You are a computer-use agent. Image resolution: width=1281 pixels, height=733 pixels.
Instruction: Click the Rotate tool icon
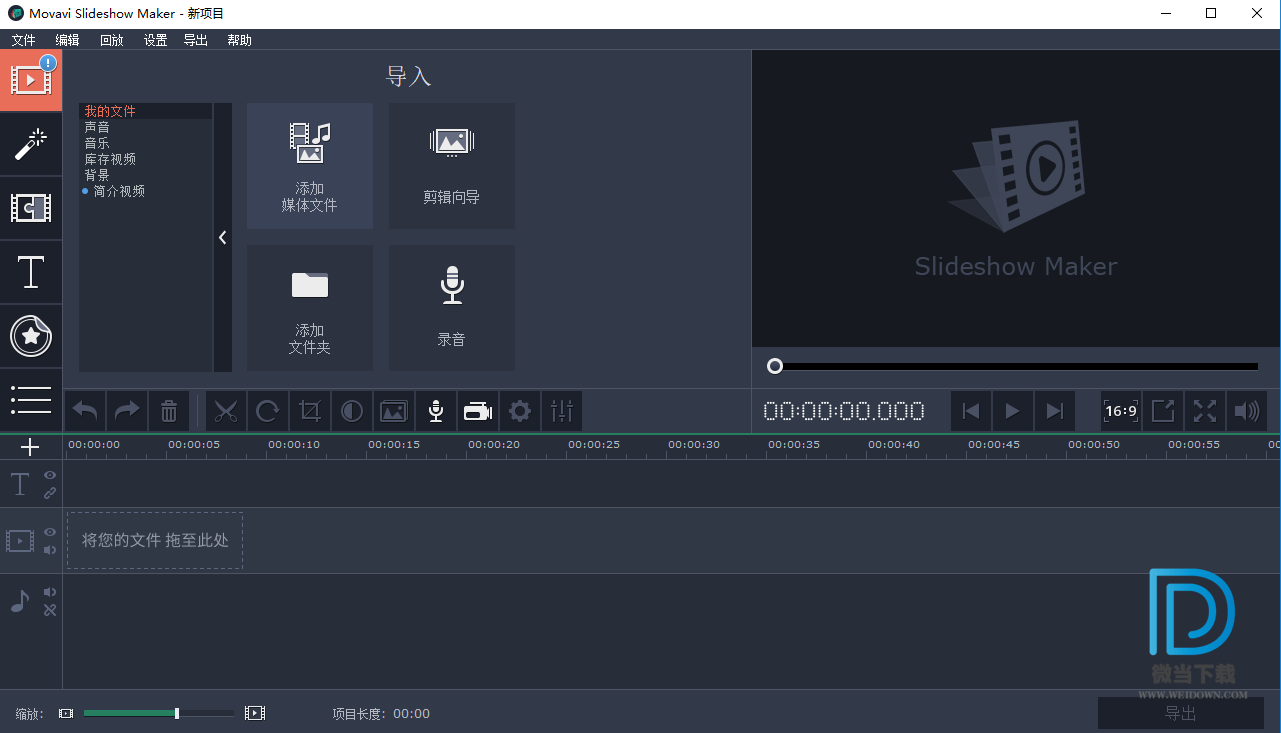[268, 411]
